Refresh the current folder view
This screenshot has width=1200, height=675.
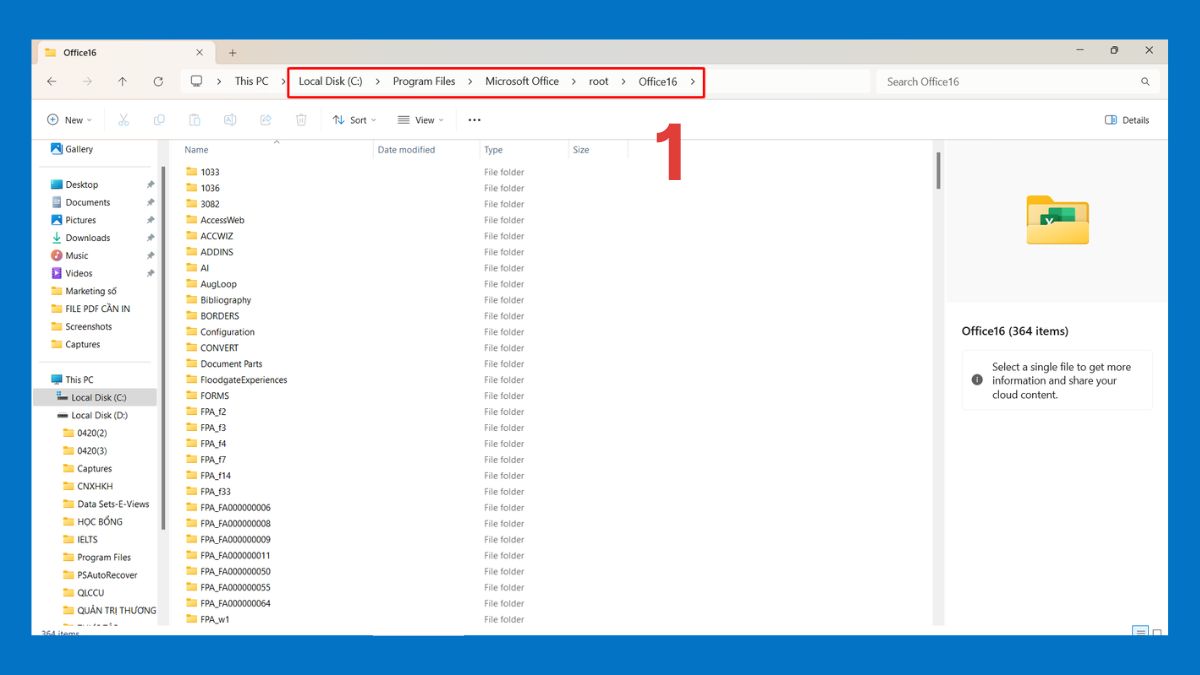158,82
